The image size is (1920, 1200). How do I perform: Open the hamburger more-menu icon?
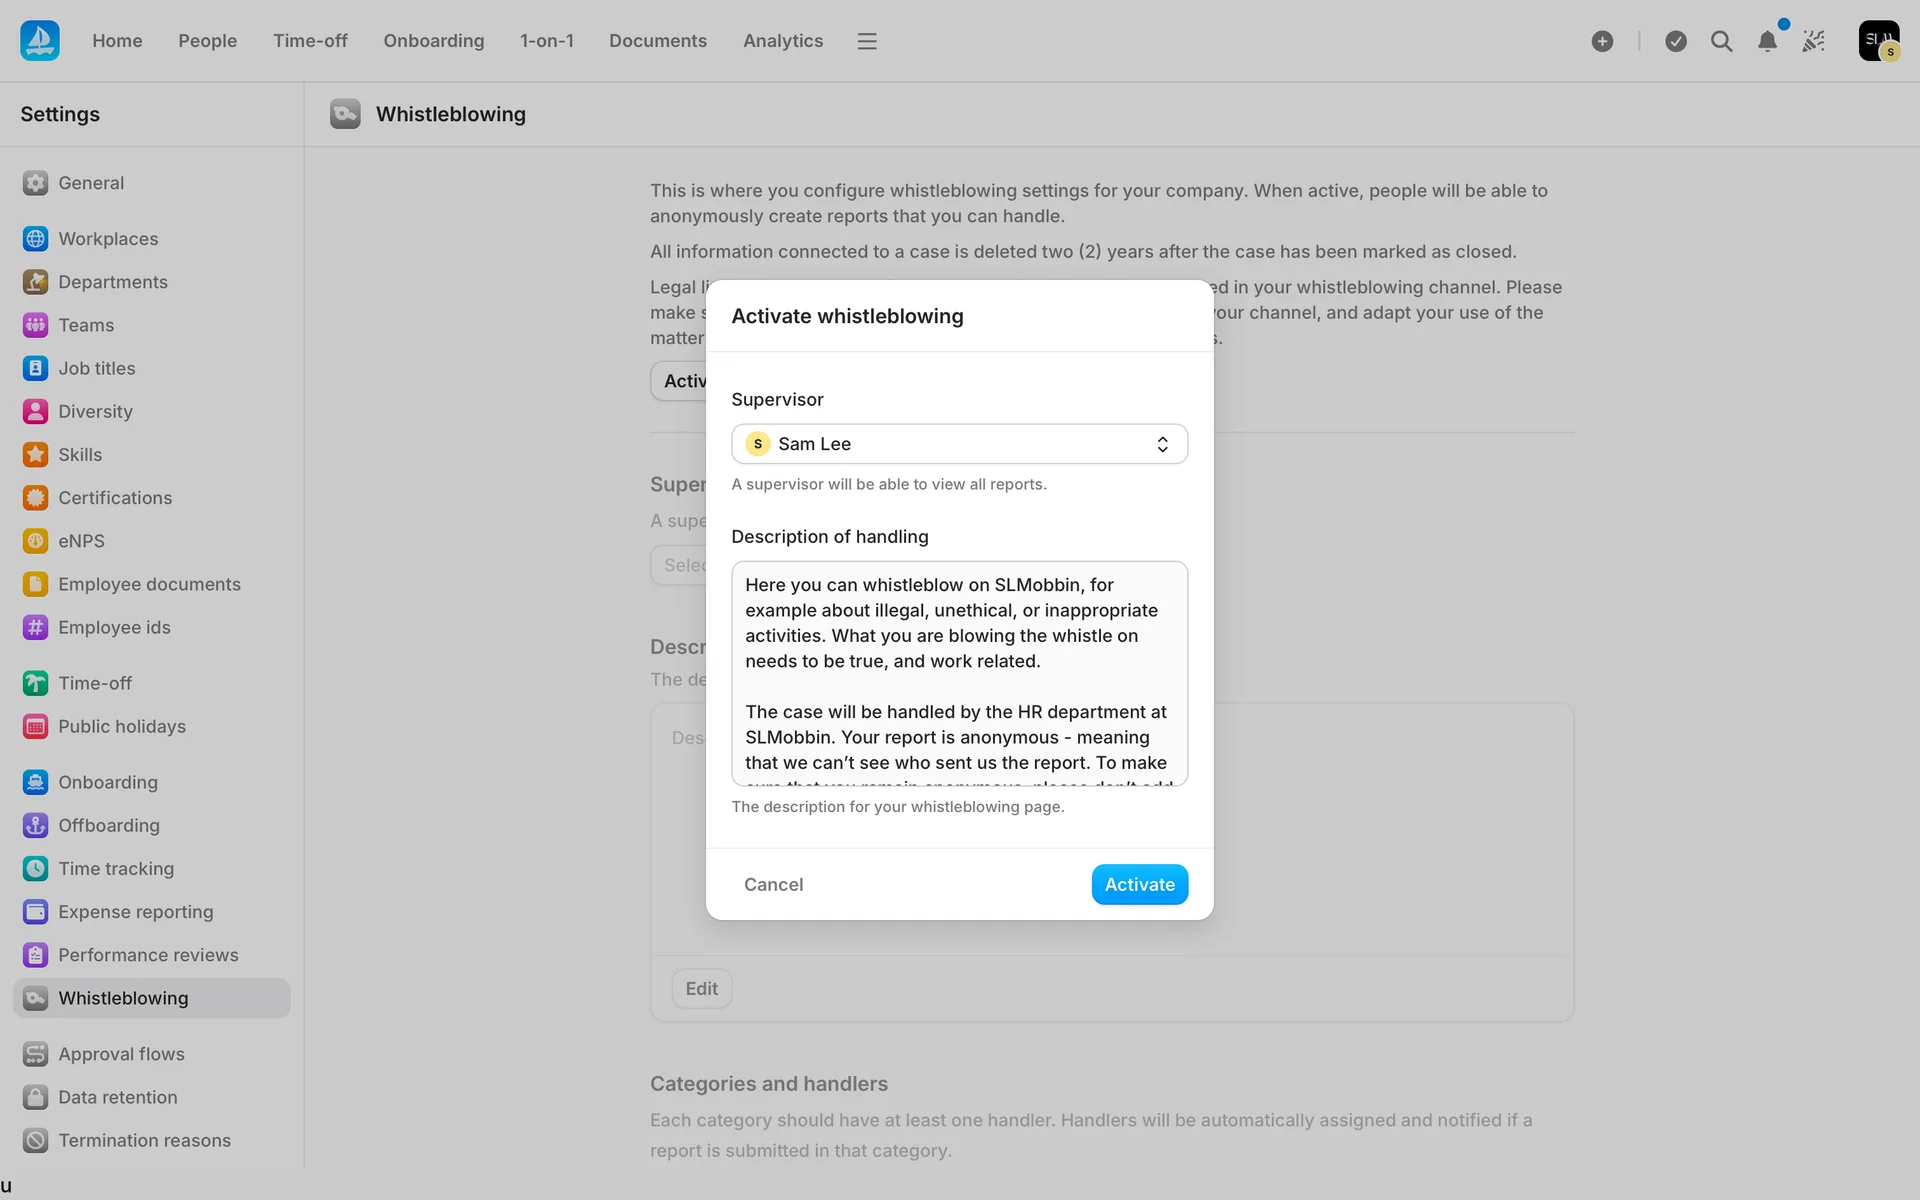[867, 41]
